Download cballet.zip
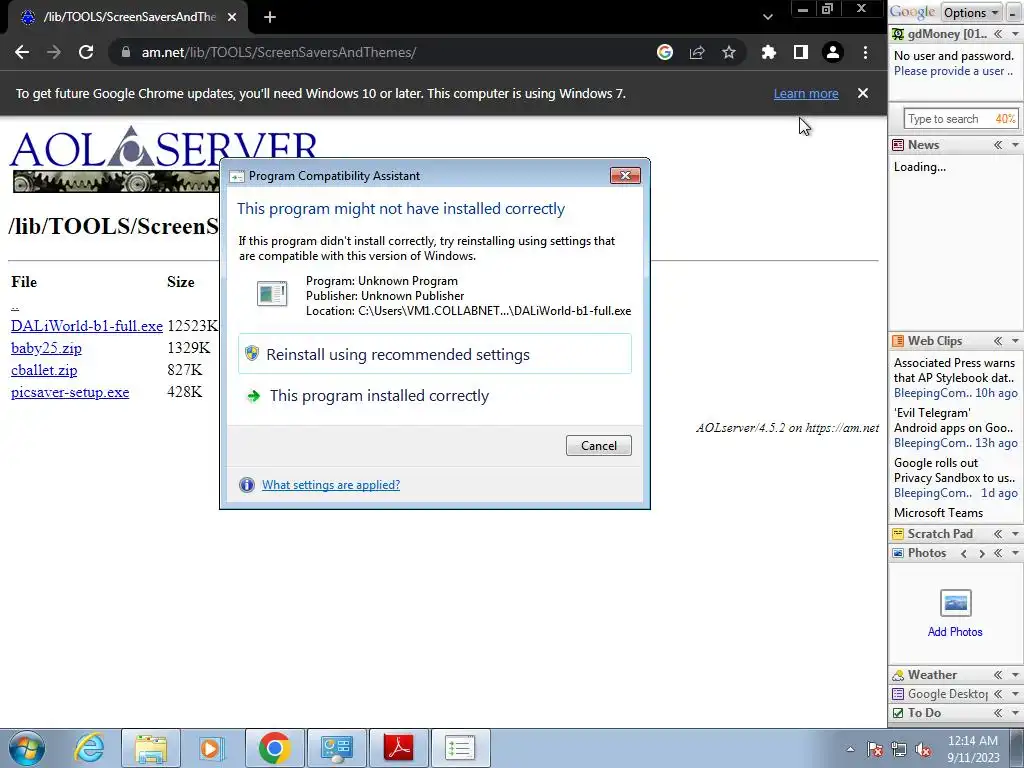 click(x=44, y=370)
